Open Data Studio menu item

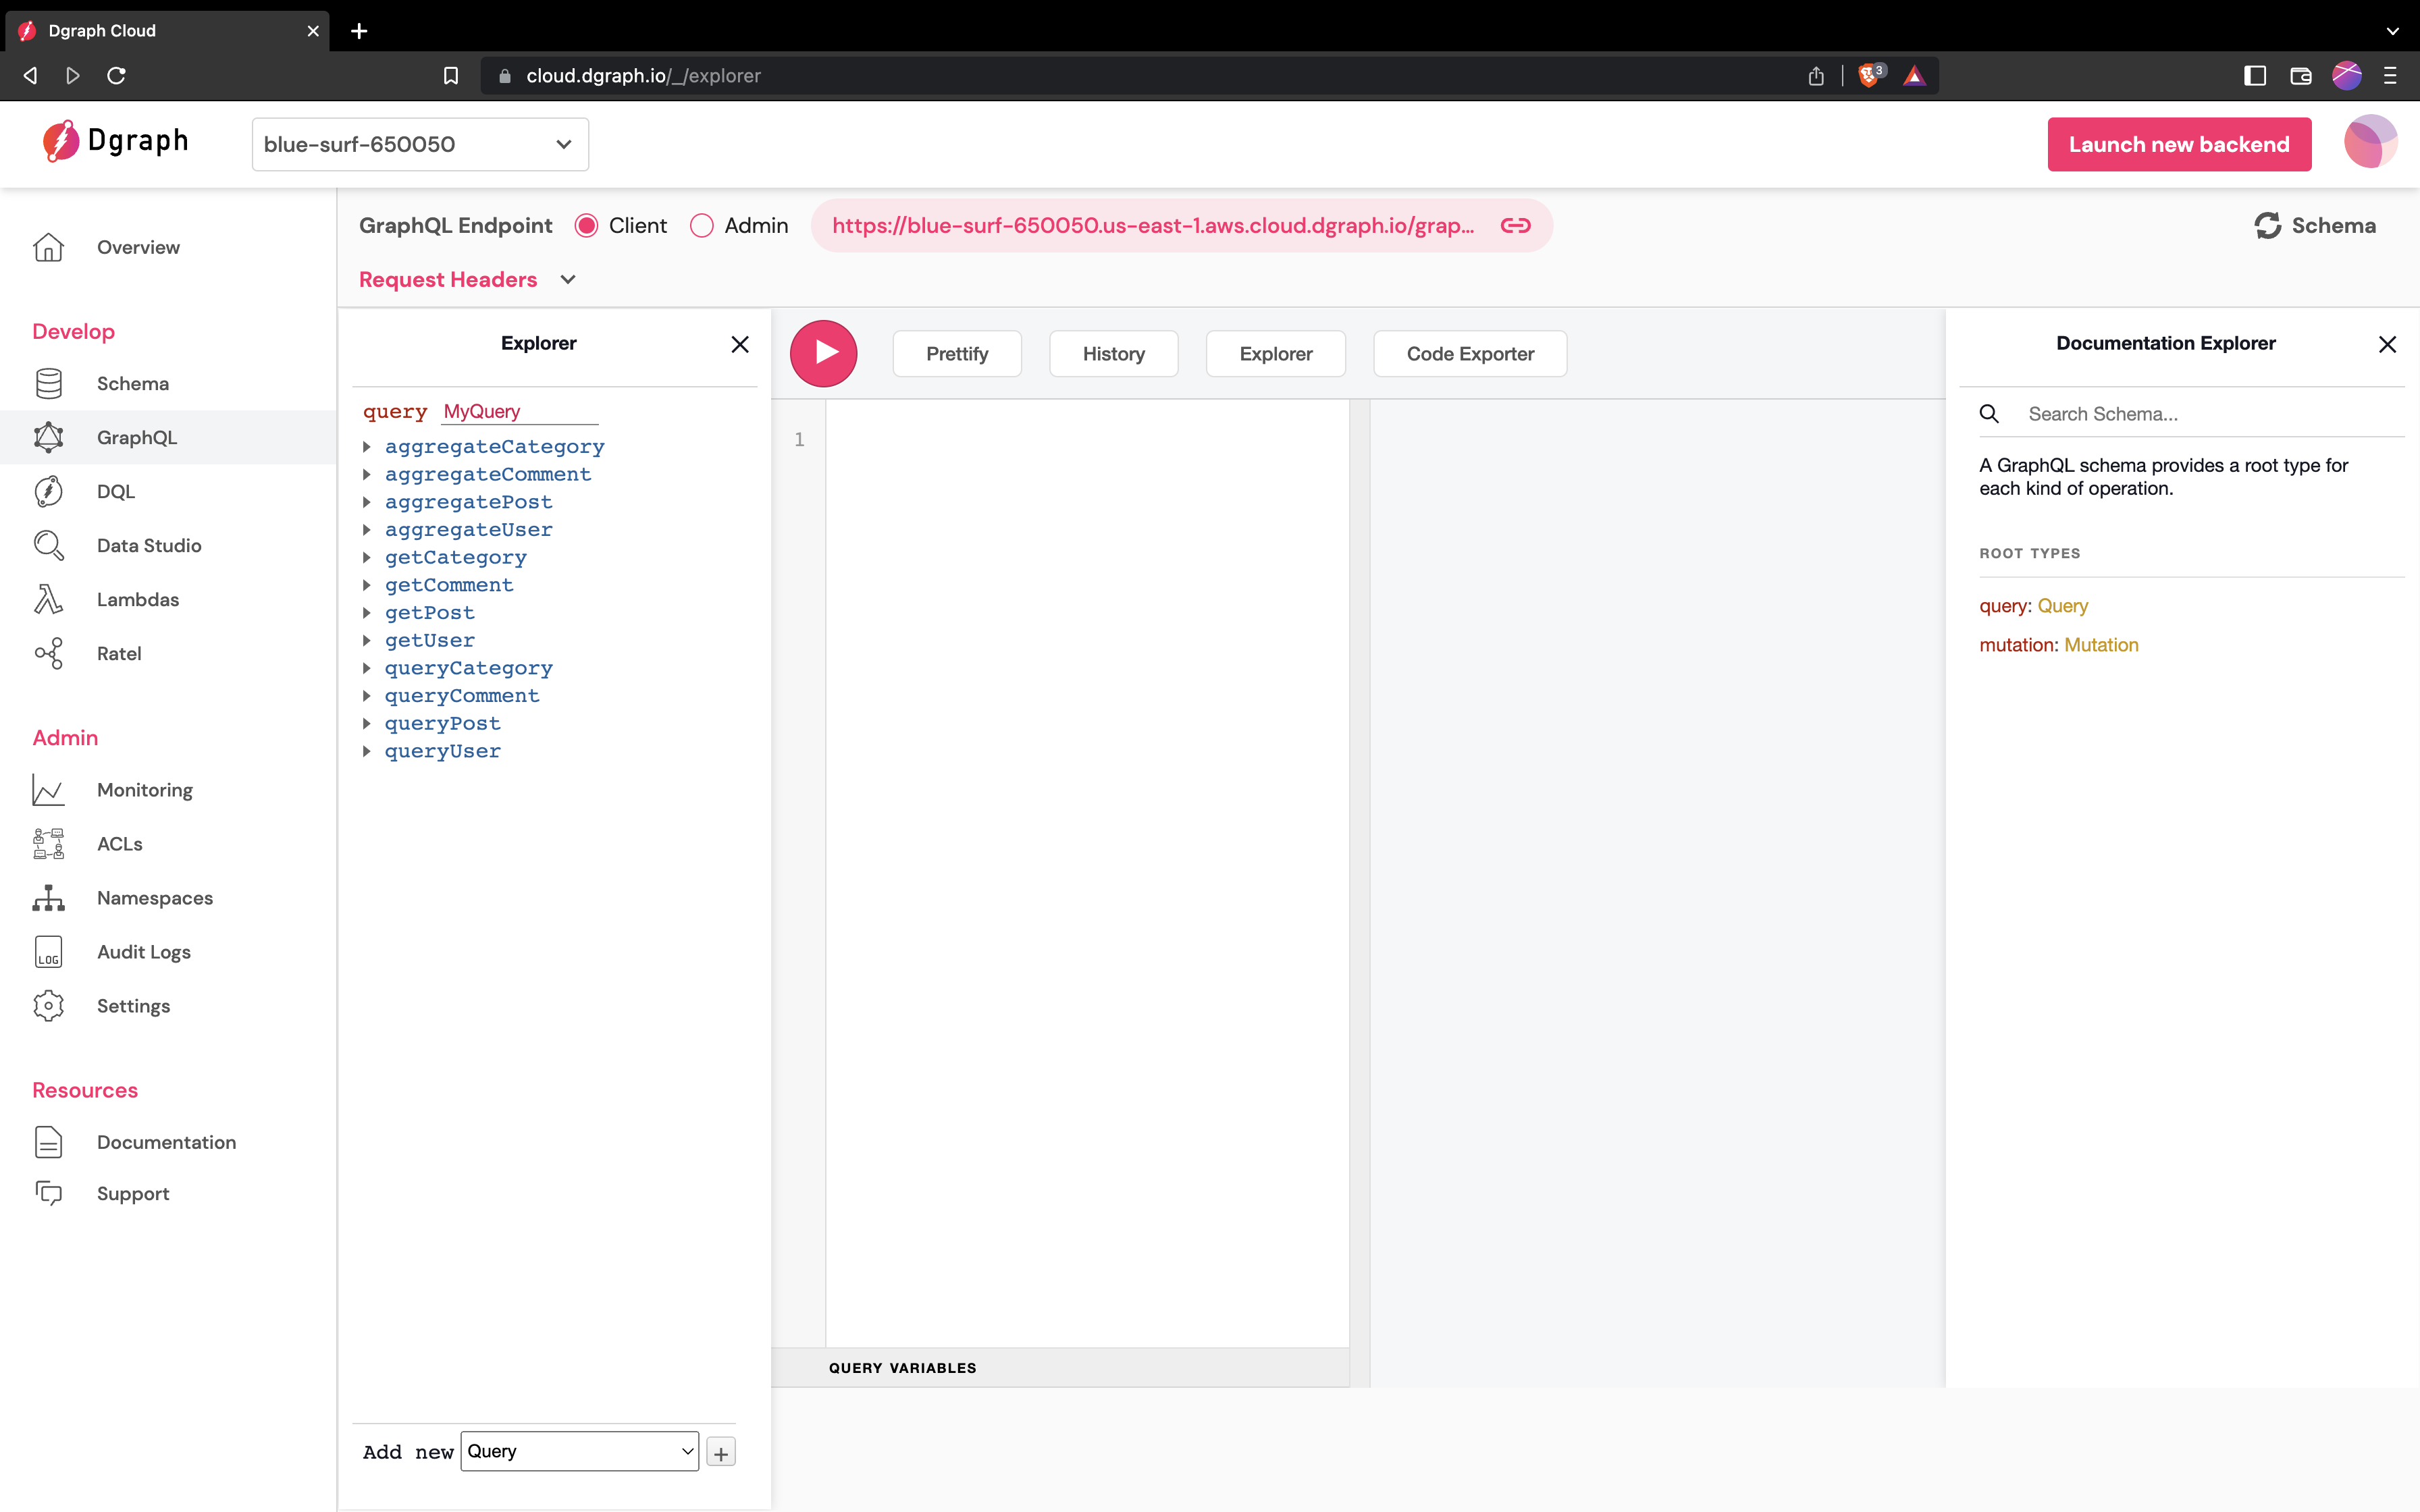coord(149,545)
